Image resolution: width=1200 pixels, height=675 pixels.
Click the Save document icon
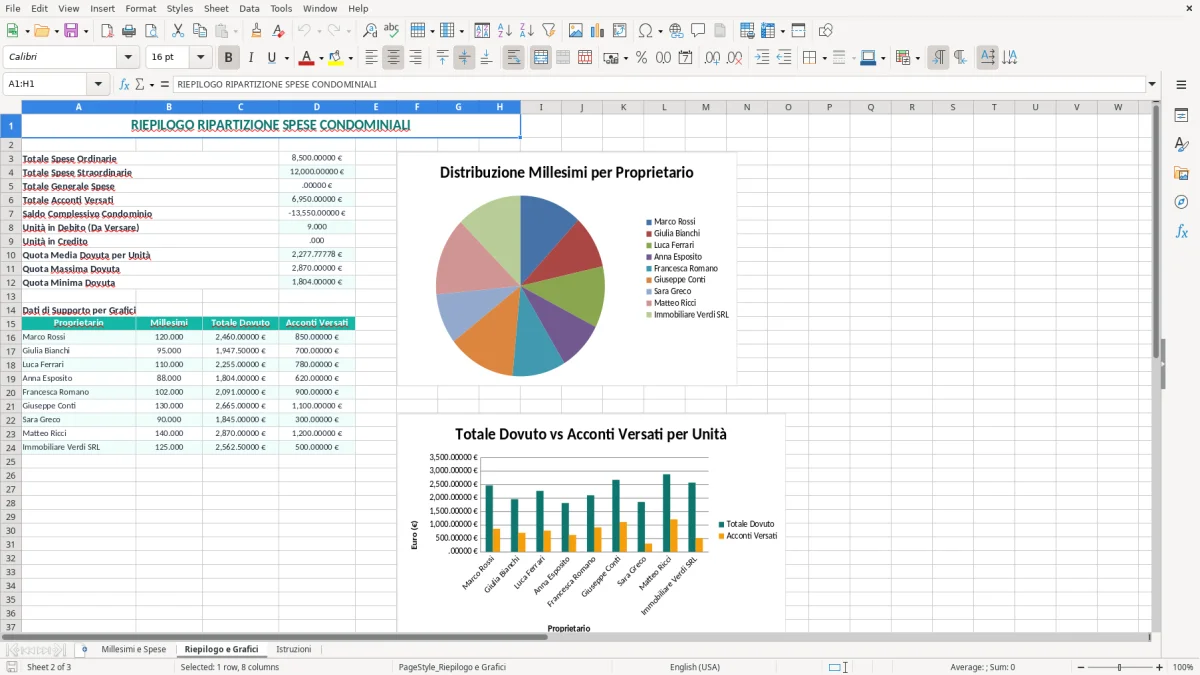tap(71, 31)
